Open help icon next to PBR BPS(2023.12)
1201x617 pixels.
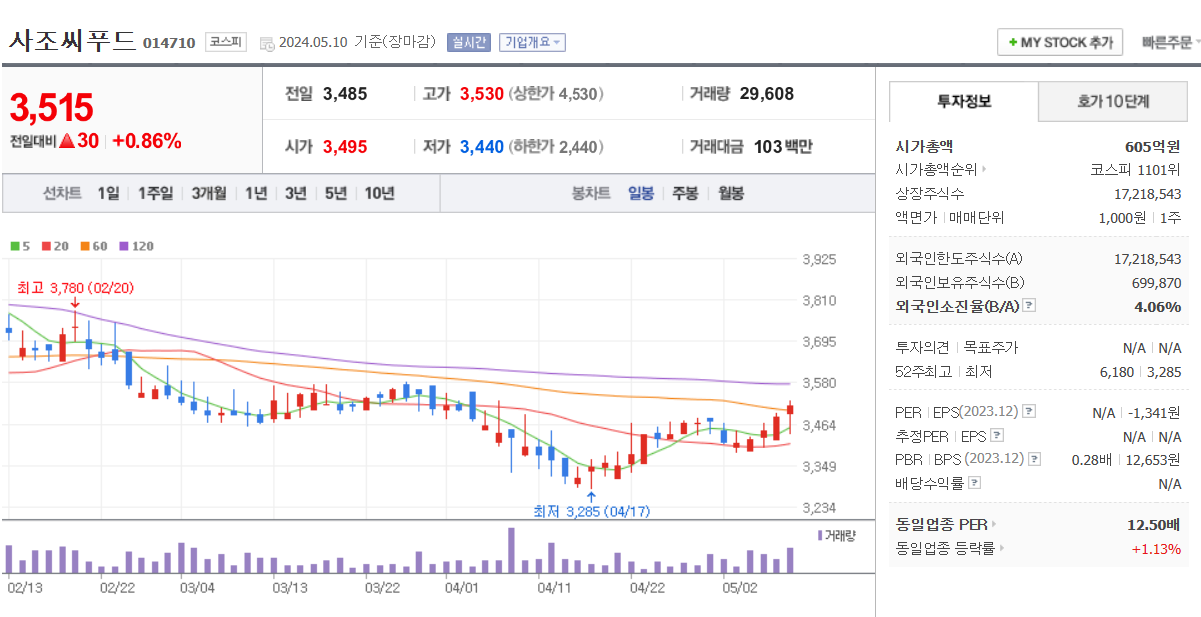(x=1035, y=460)
